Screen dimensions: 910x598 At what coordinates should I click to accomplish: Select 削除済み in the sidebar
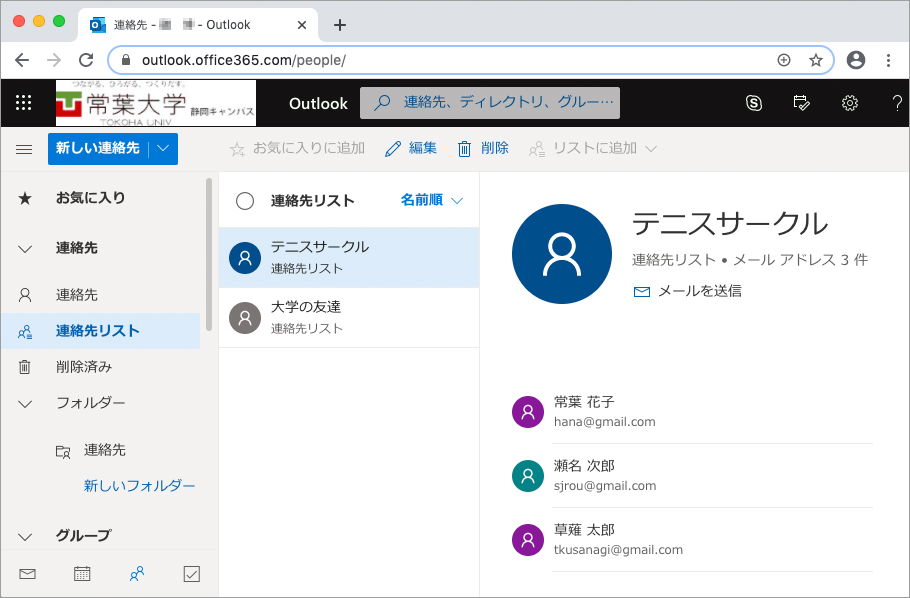84,367
